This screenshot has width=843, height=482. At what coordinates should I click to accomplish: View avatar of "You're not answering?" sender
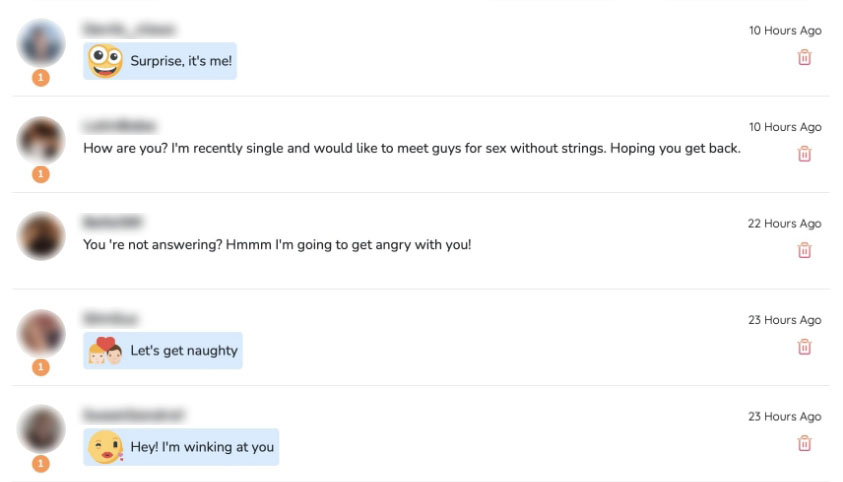coord(41,237)
